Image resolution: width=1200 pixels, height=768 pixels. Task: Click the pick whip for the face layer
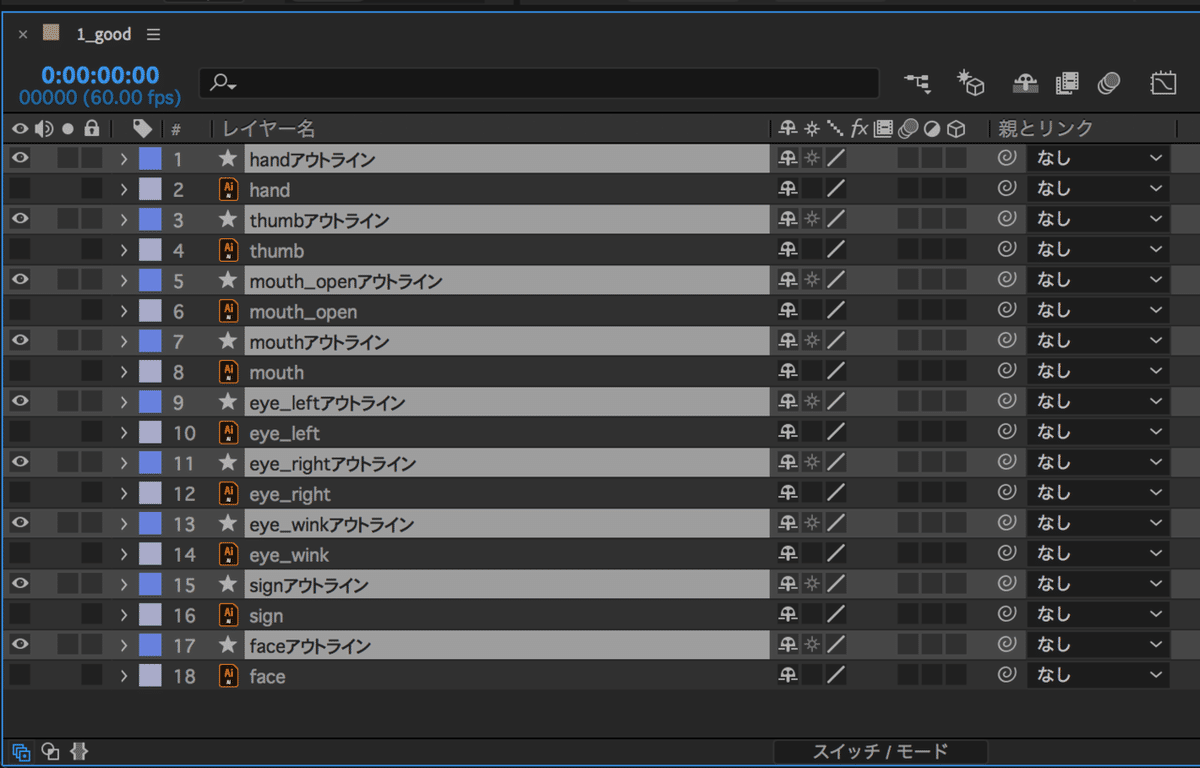[1007, 676]
